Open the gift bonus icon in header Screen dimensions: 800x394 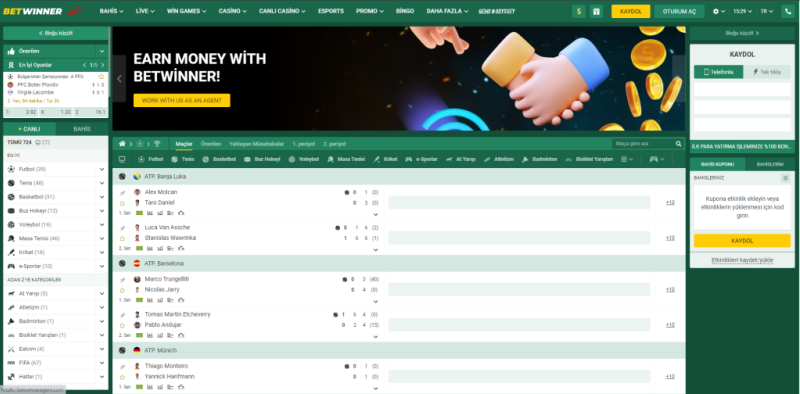coord(596,11)
